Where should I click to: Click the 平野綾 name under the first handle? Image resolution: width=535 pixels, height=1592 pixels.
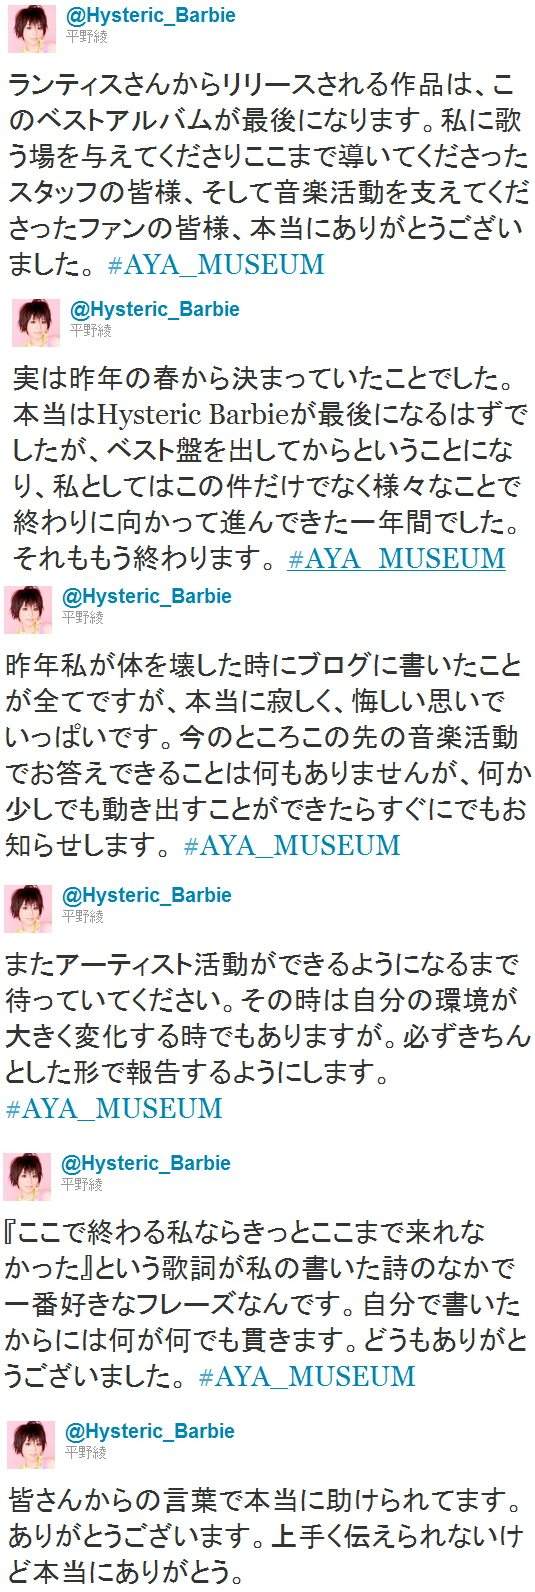[x=86, y=37]
